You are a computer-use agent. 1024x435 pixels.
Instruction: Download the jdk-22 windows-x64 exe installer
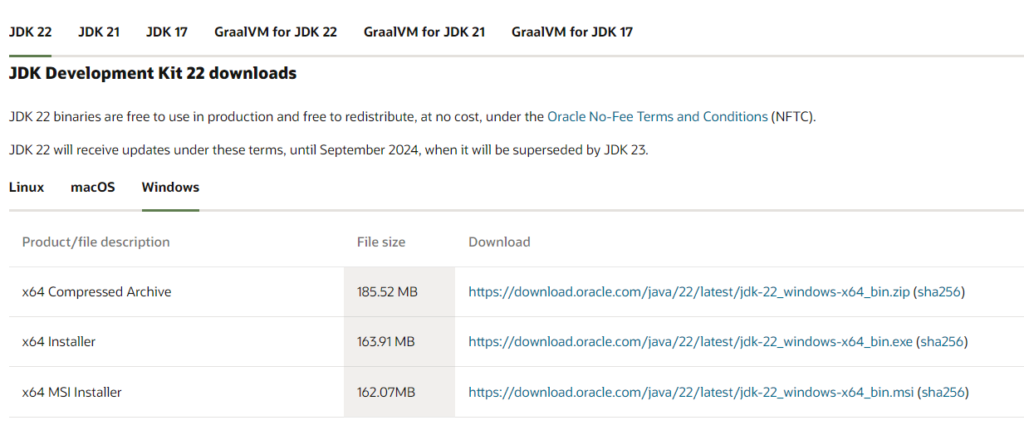[690, 342]
